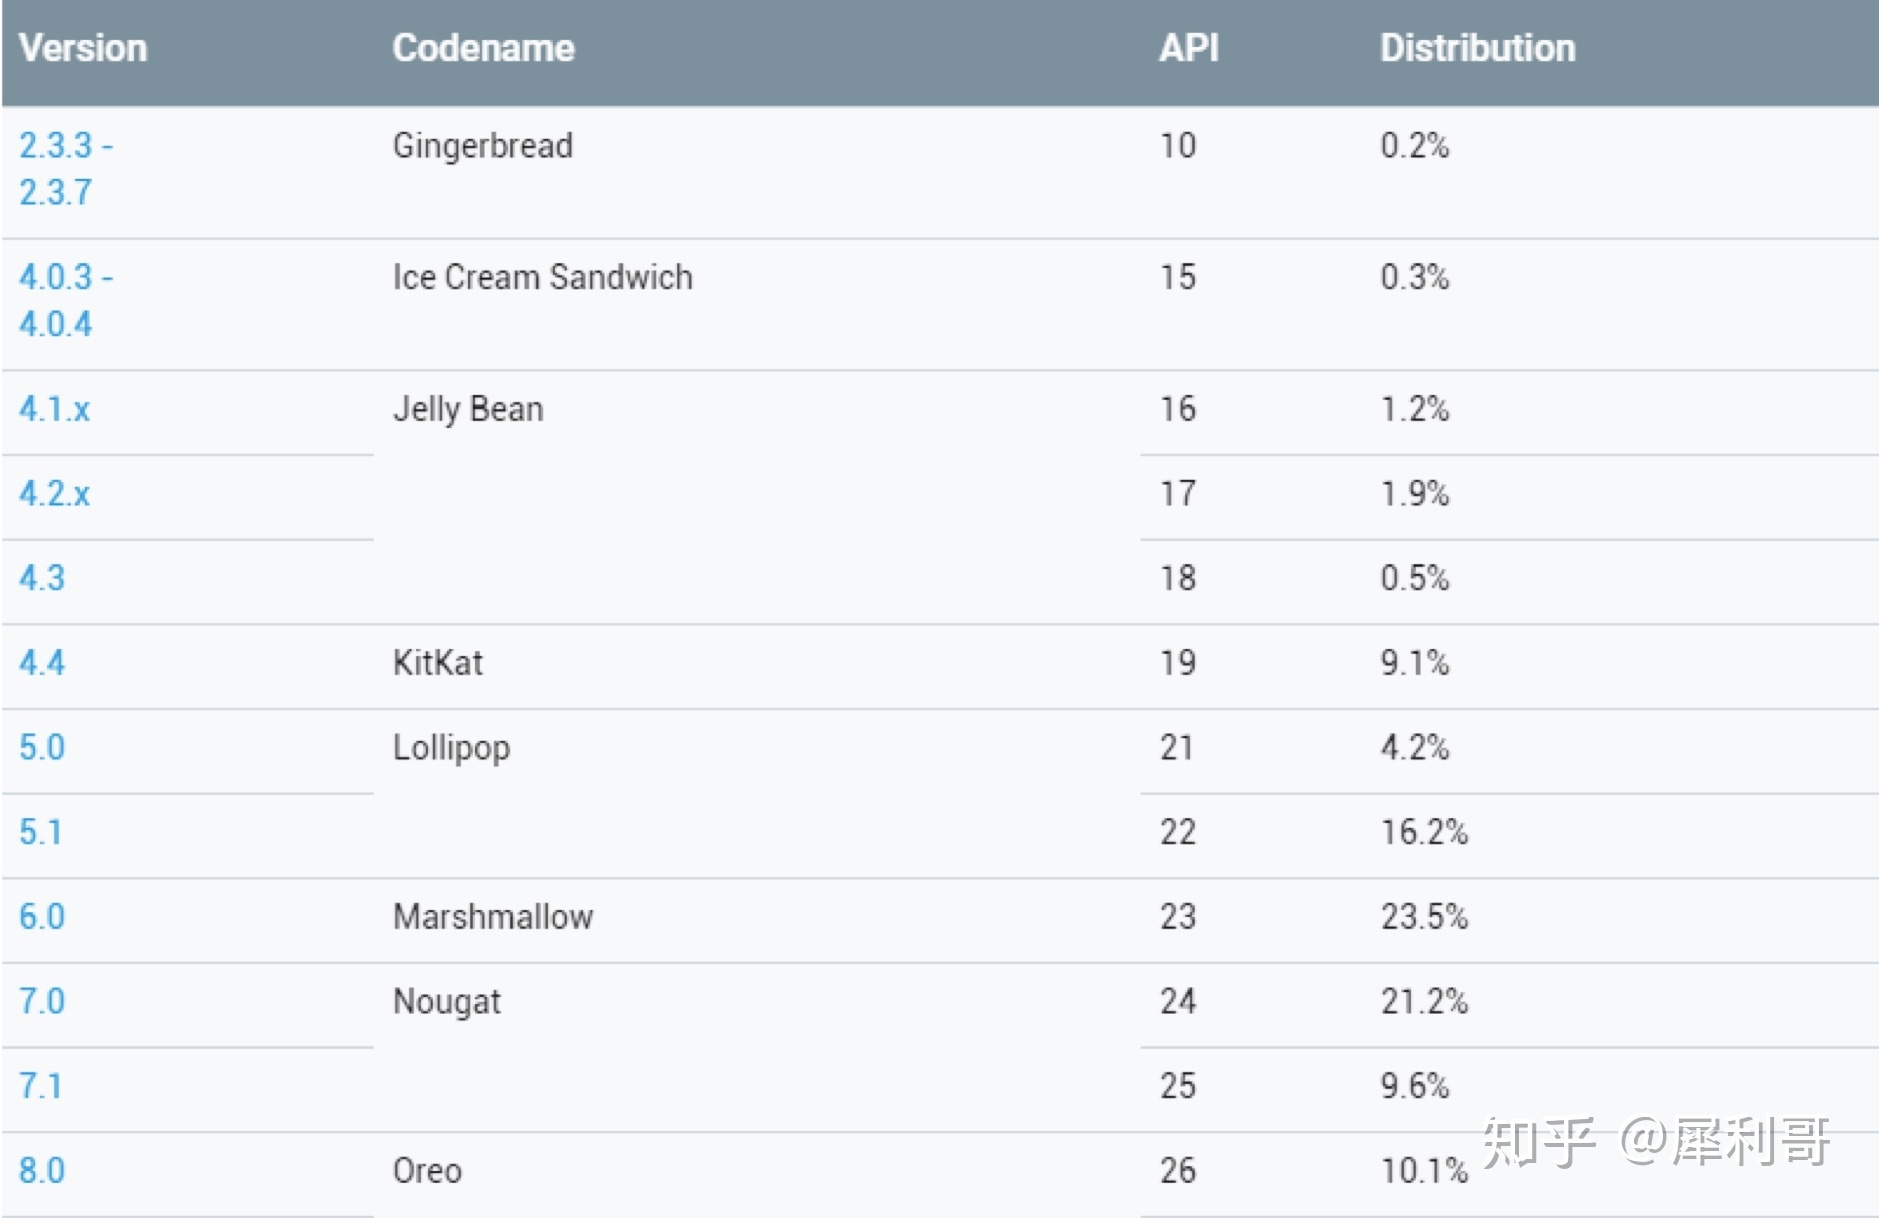Open the 4.4 KitKat version link
Screen dimensions: 1879x1218
[42, 663]
